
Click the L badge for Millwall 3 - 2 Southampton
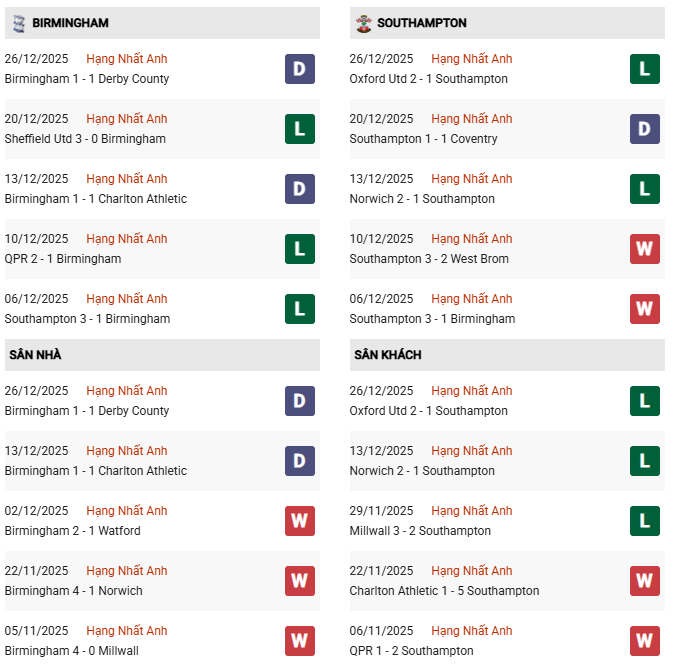[x=645, y=521]
